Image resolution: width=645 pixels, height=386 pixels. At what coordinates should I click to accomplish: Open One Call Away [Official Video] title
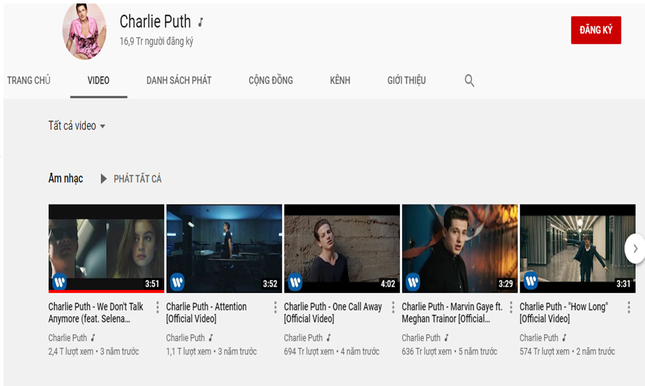click(x=333, y=313)
